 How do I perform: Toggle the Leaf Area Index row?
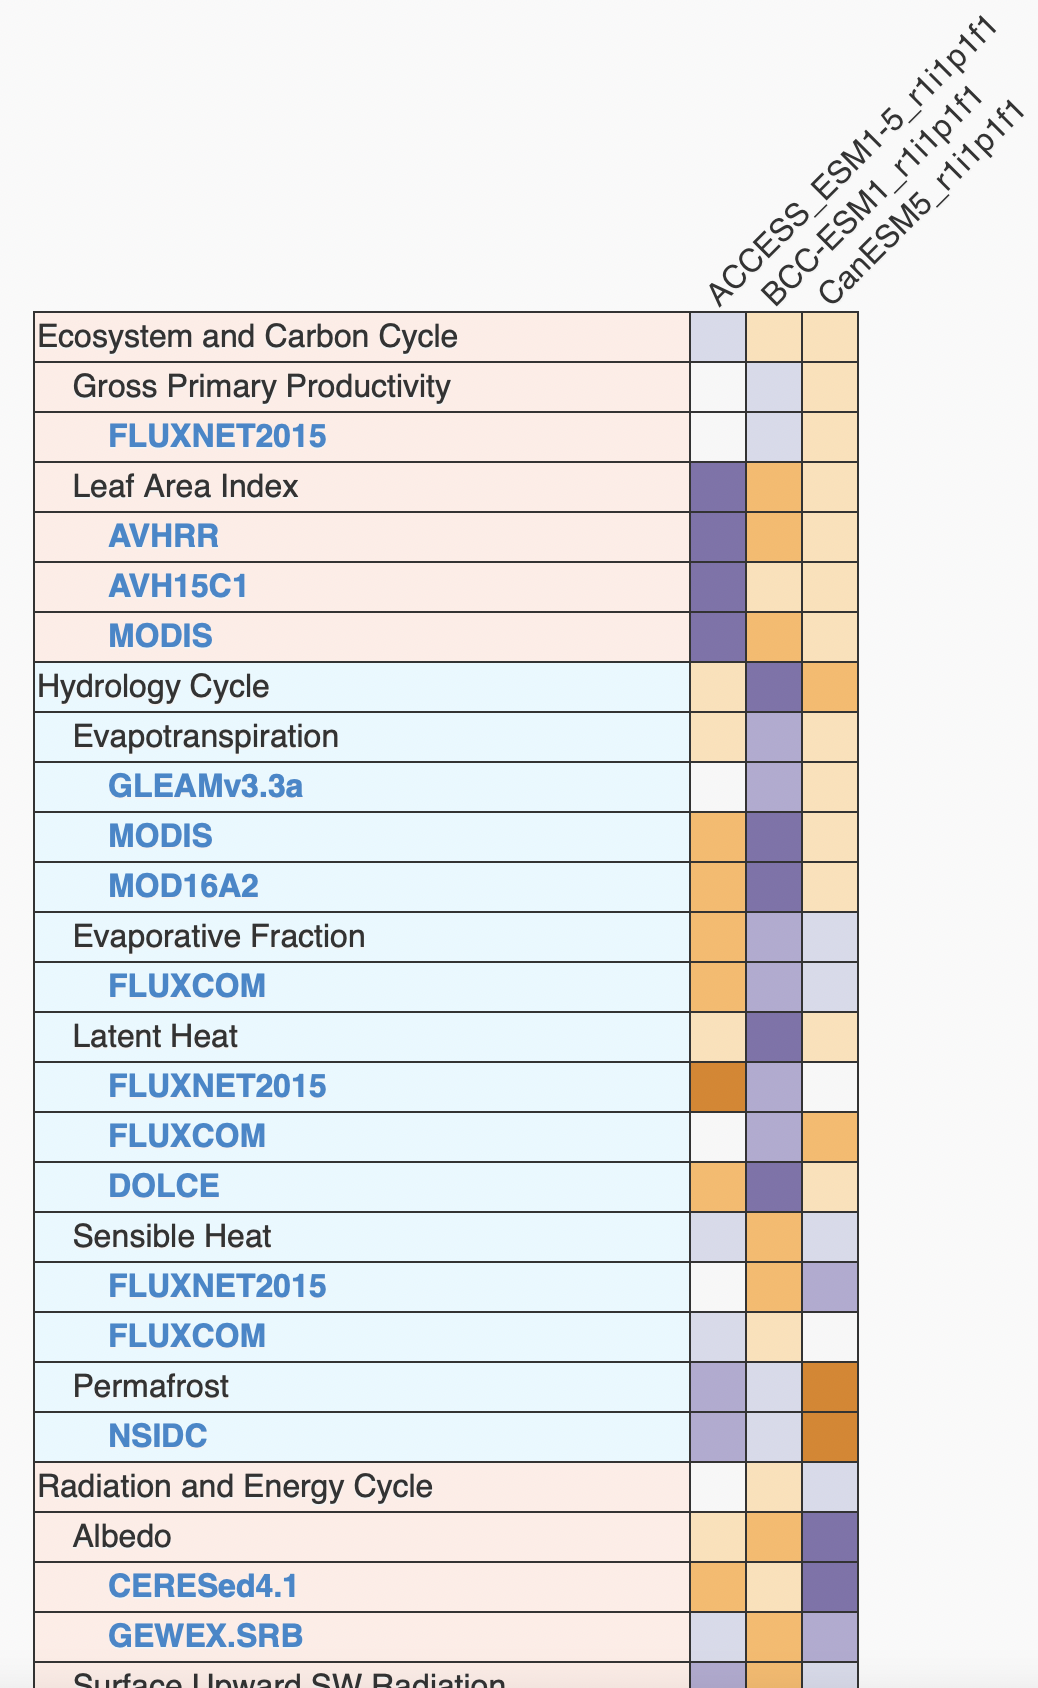tap(185, 486)
